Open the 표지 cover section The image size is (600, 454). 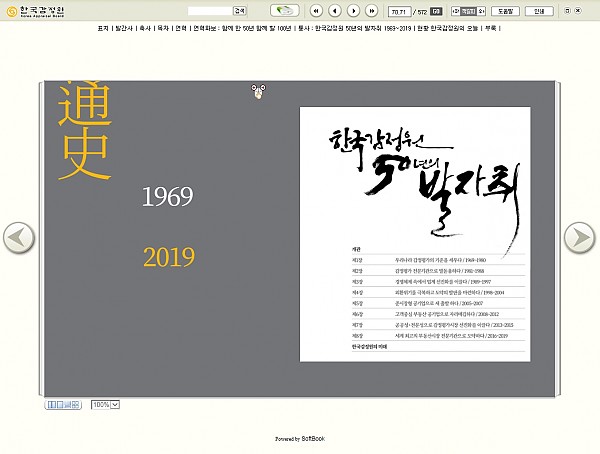click(103, 28)
